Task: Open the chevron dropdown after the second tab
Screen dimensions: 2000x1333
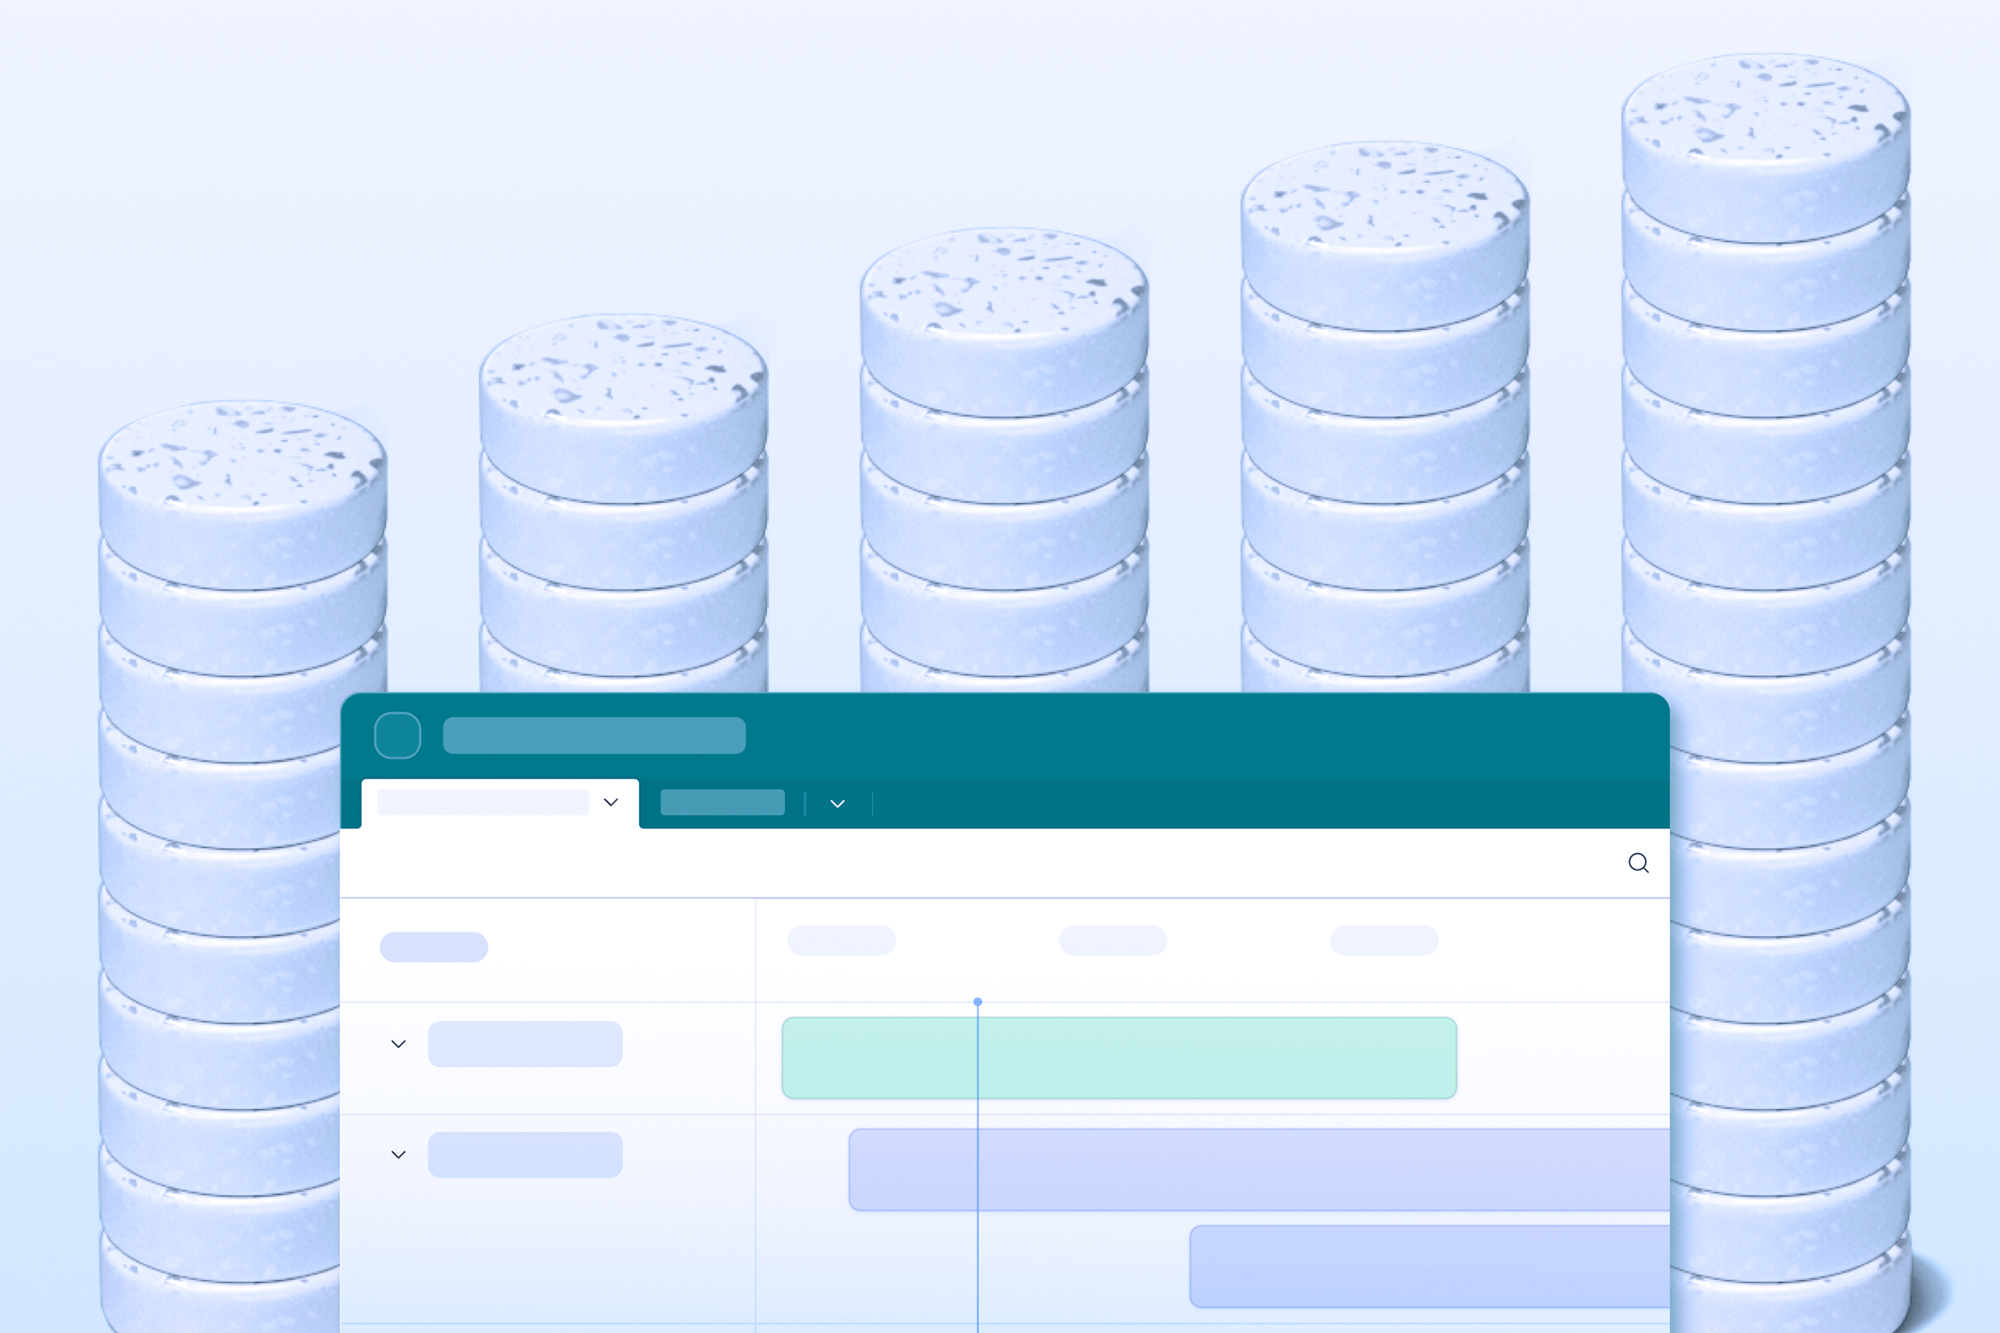Action: (838, 804)
